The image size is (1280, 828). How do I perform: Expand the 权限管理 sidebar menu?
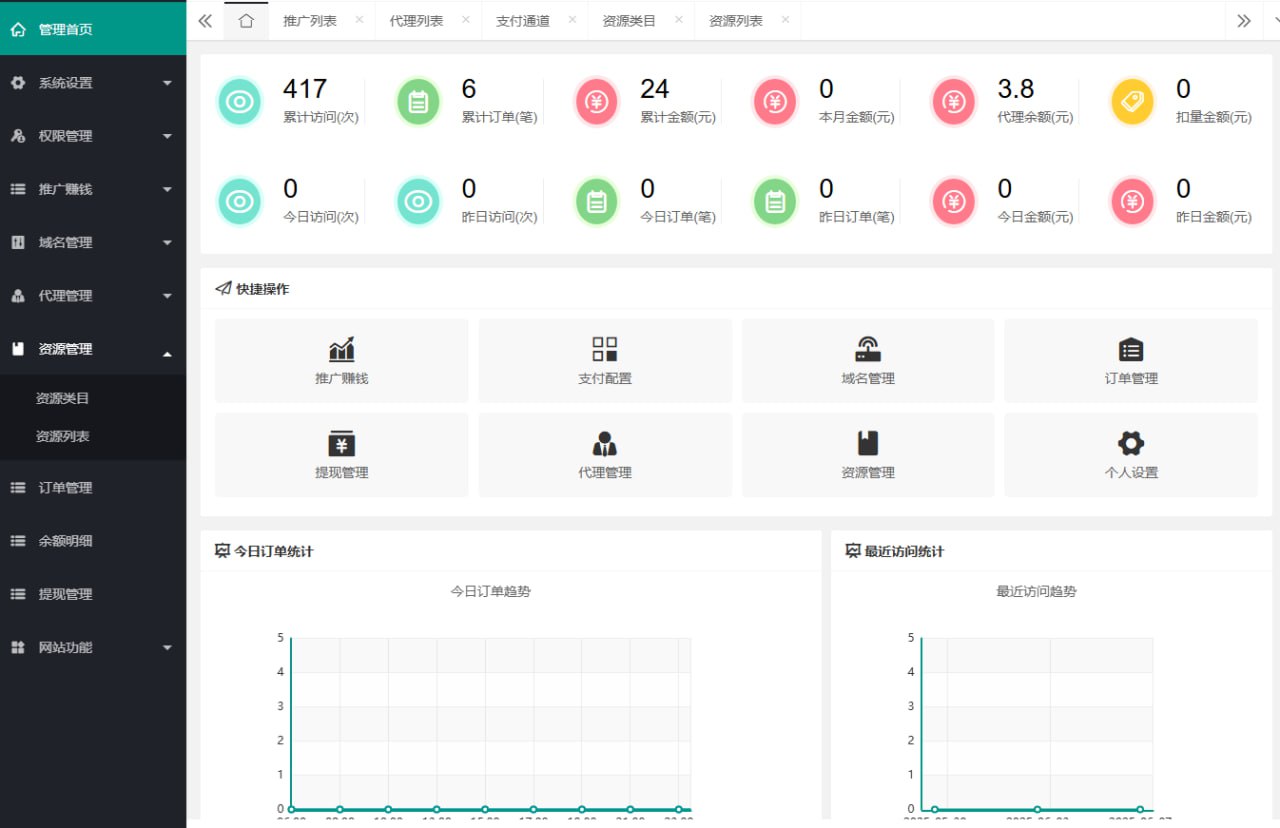[92, 136]
